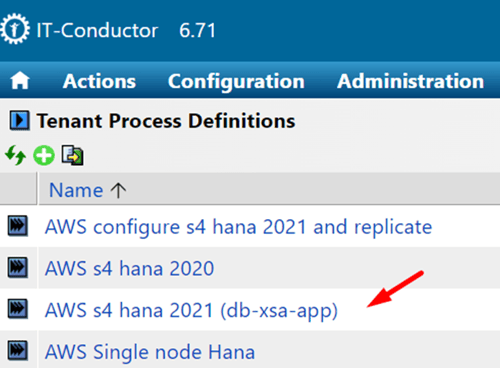Open AWS s4 hana 2021 (db-xsa-app)

point(191,310)
